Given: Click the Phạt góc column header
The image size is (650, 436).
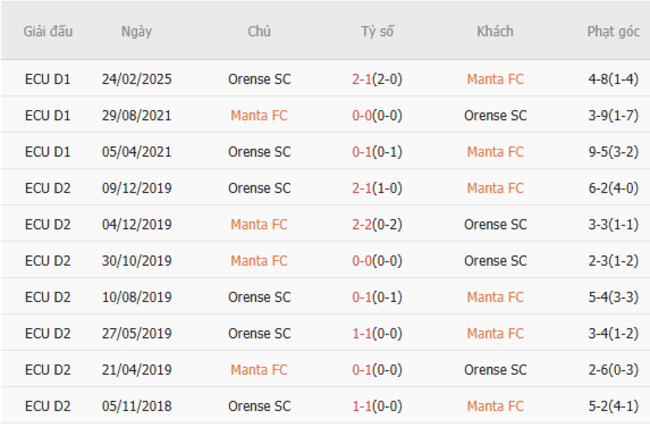Looking at the screenshot, I should [x=613, y=31].
